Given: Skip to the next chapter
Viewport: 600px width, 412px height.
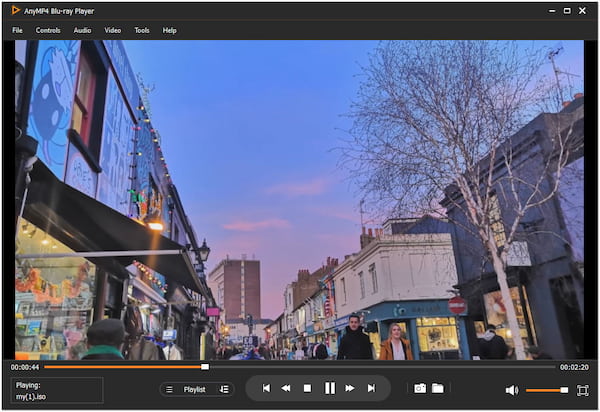Looking at the screenshot, I should 371,388.
